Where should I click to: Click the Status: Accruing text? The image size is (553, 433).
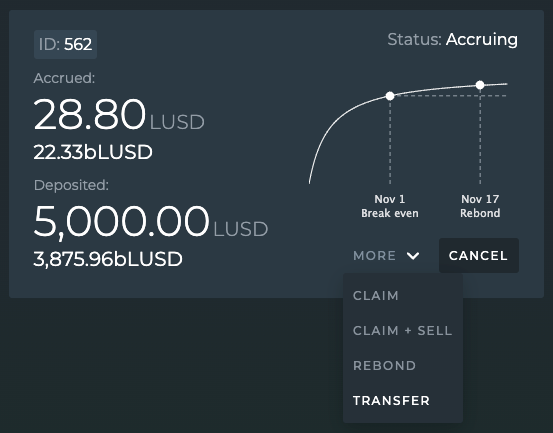(x=452, y=39)
